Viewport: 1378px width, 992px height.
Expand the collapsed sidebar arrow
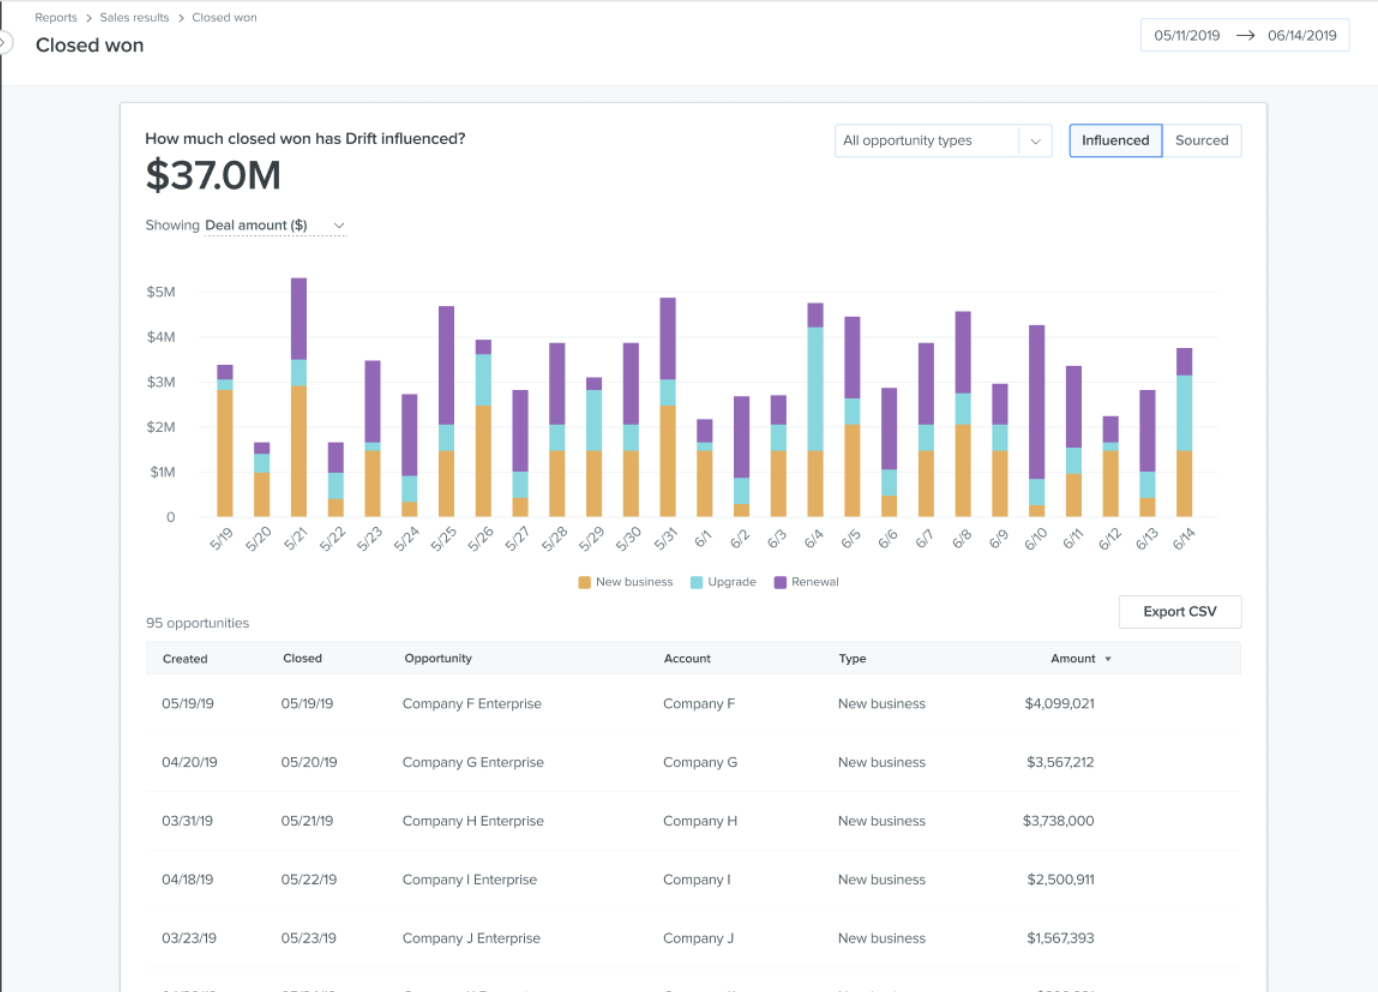click(5, 43)
